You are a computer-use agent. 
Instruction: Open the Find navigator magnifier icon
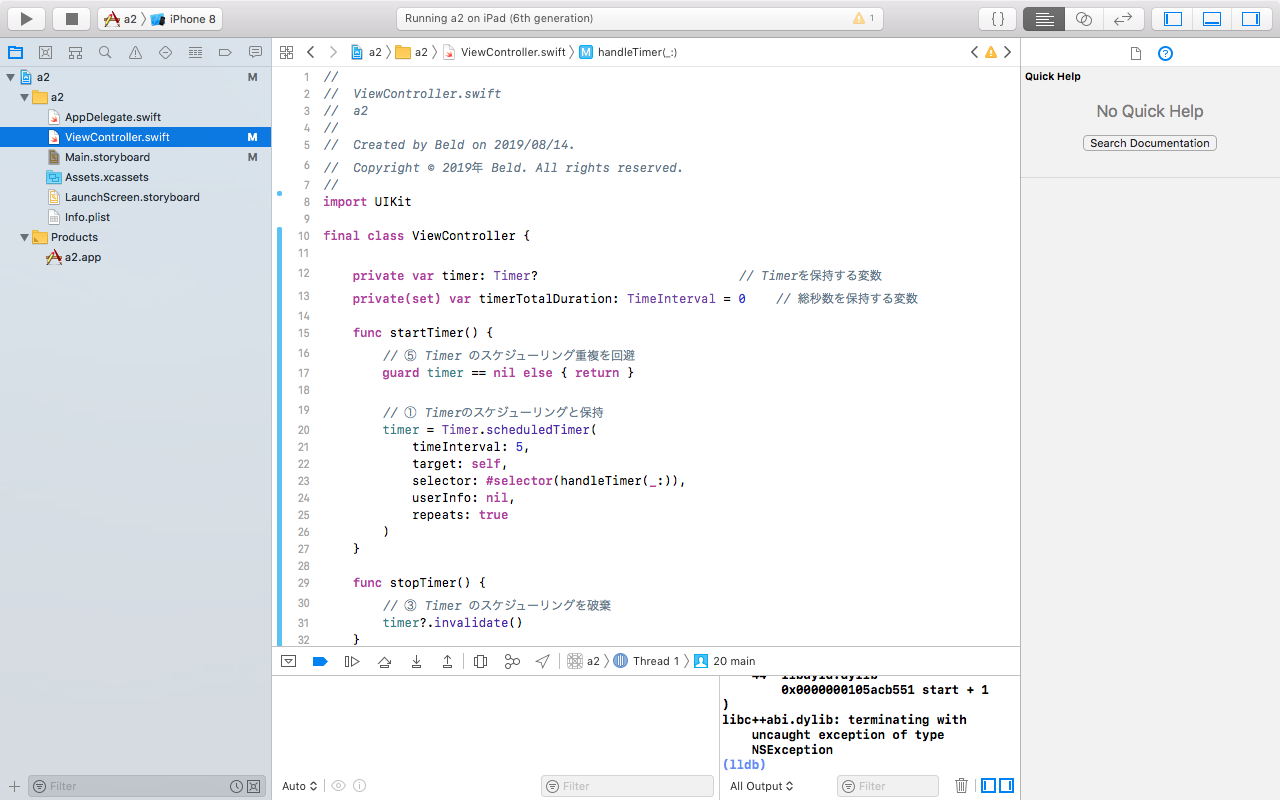[104, 52]
